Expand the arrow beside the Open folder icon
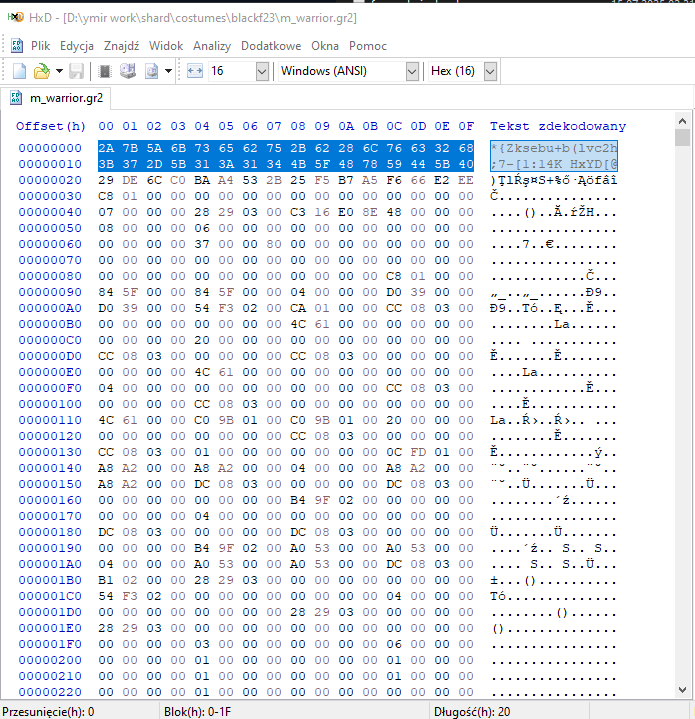This screenshot has width=695, height=719. coord(59,71)
